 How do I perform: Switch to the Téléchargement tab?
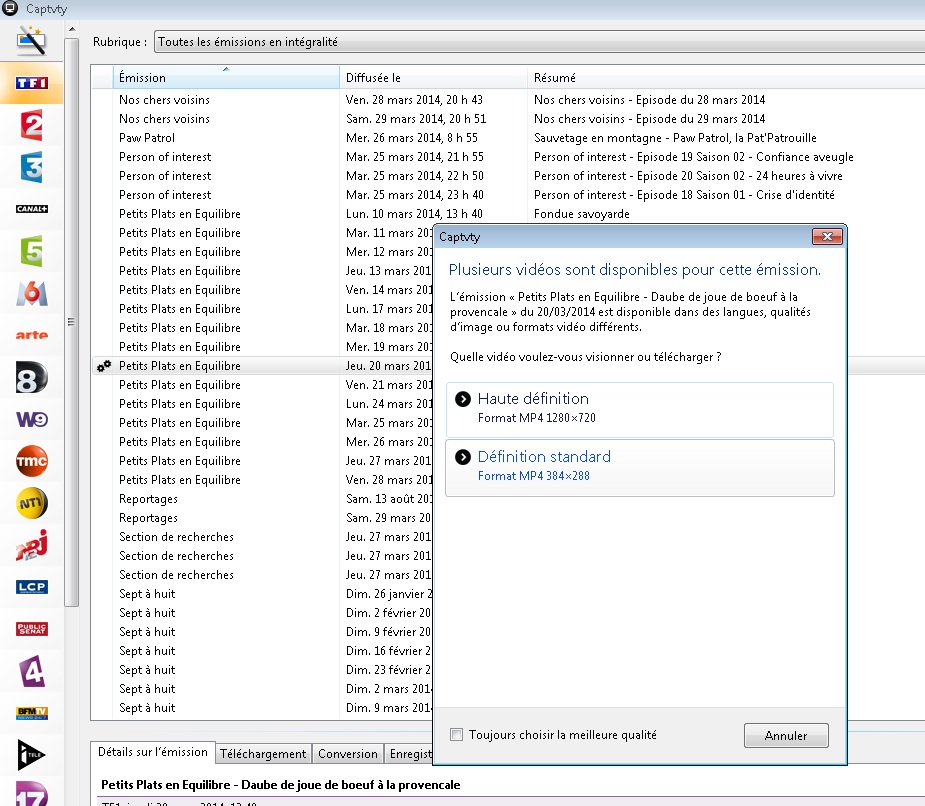[263, 754]
